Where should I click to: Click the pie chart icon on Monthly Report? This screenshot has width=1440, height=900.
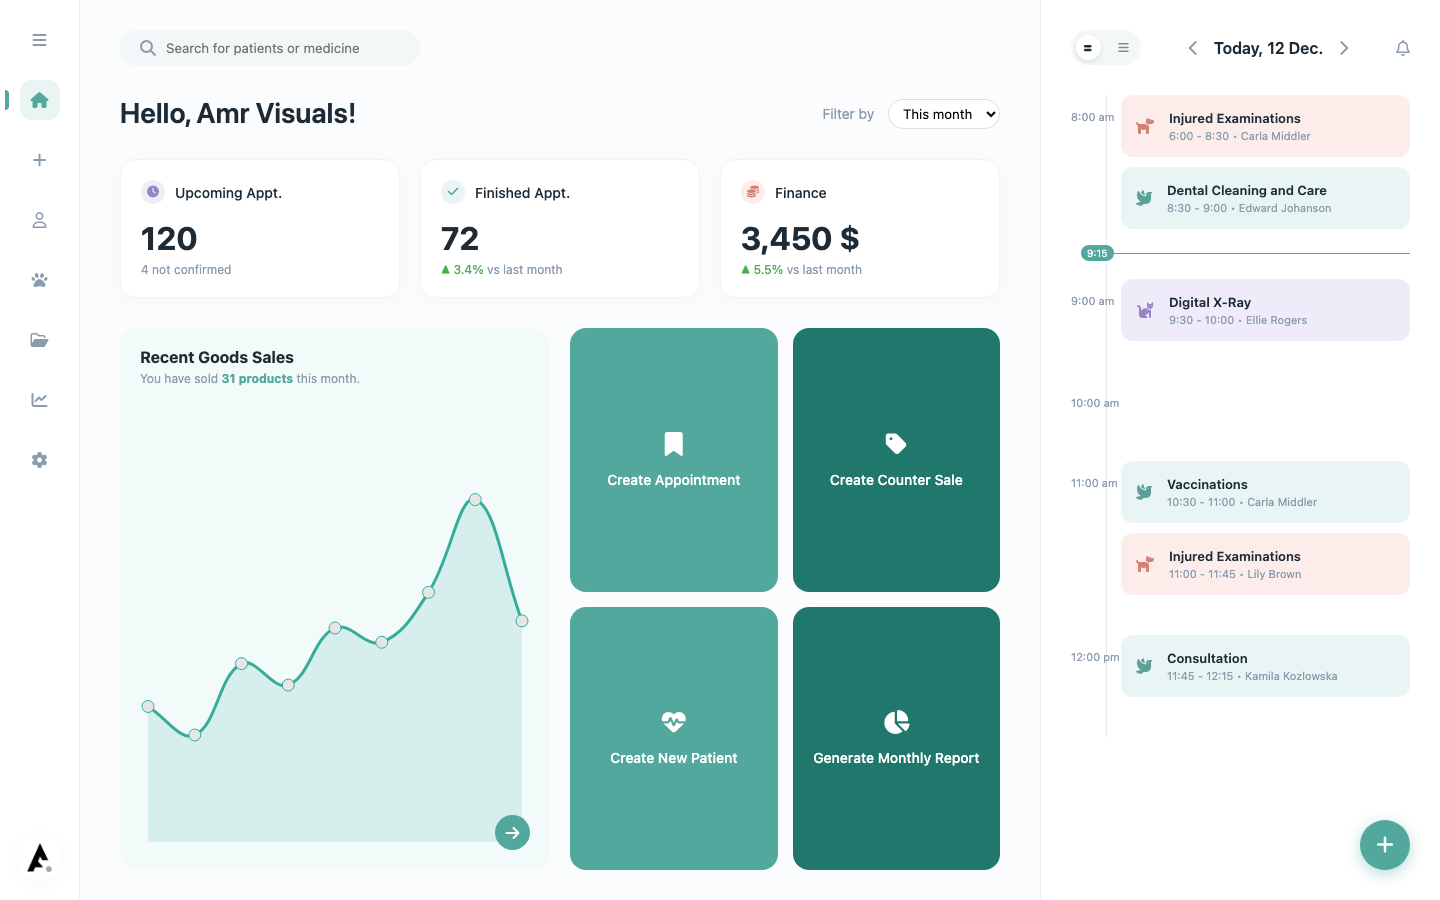pyautogui.click(x=896, y=722)
